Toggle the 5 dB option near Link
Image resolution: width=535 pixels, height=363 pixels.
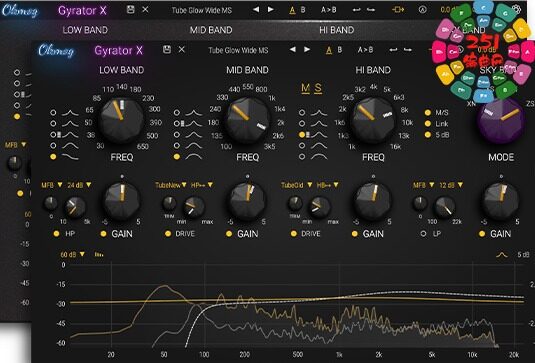point(428,135)
